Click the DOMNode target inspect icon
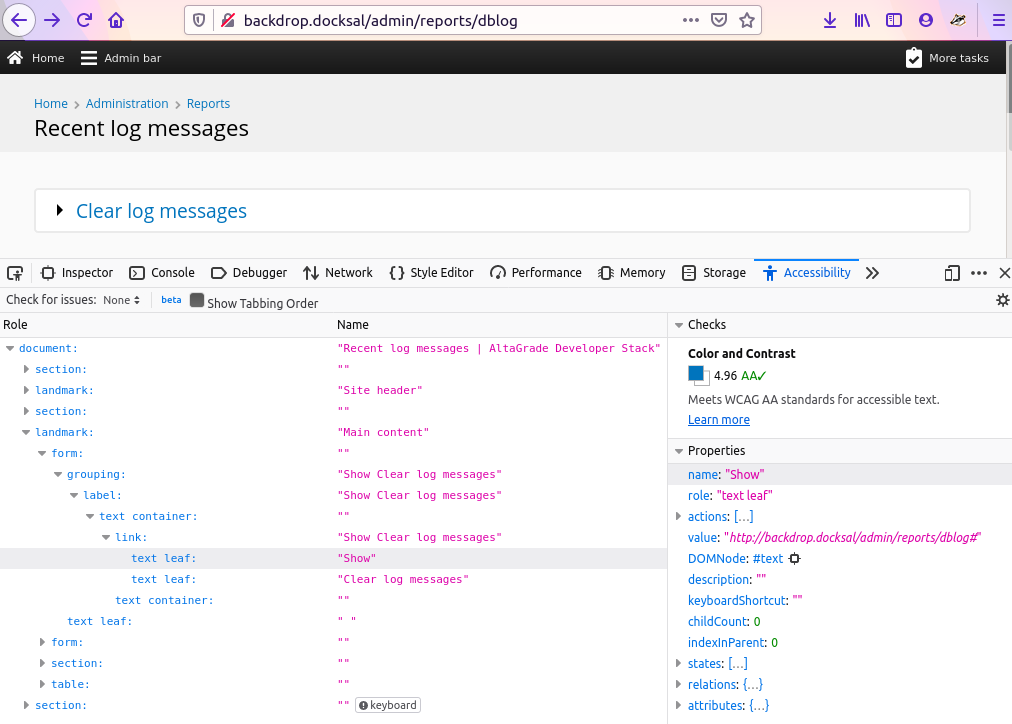The width and height of the screenshot is (1012, 724). tap(794, 559)
